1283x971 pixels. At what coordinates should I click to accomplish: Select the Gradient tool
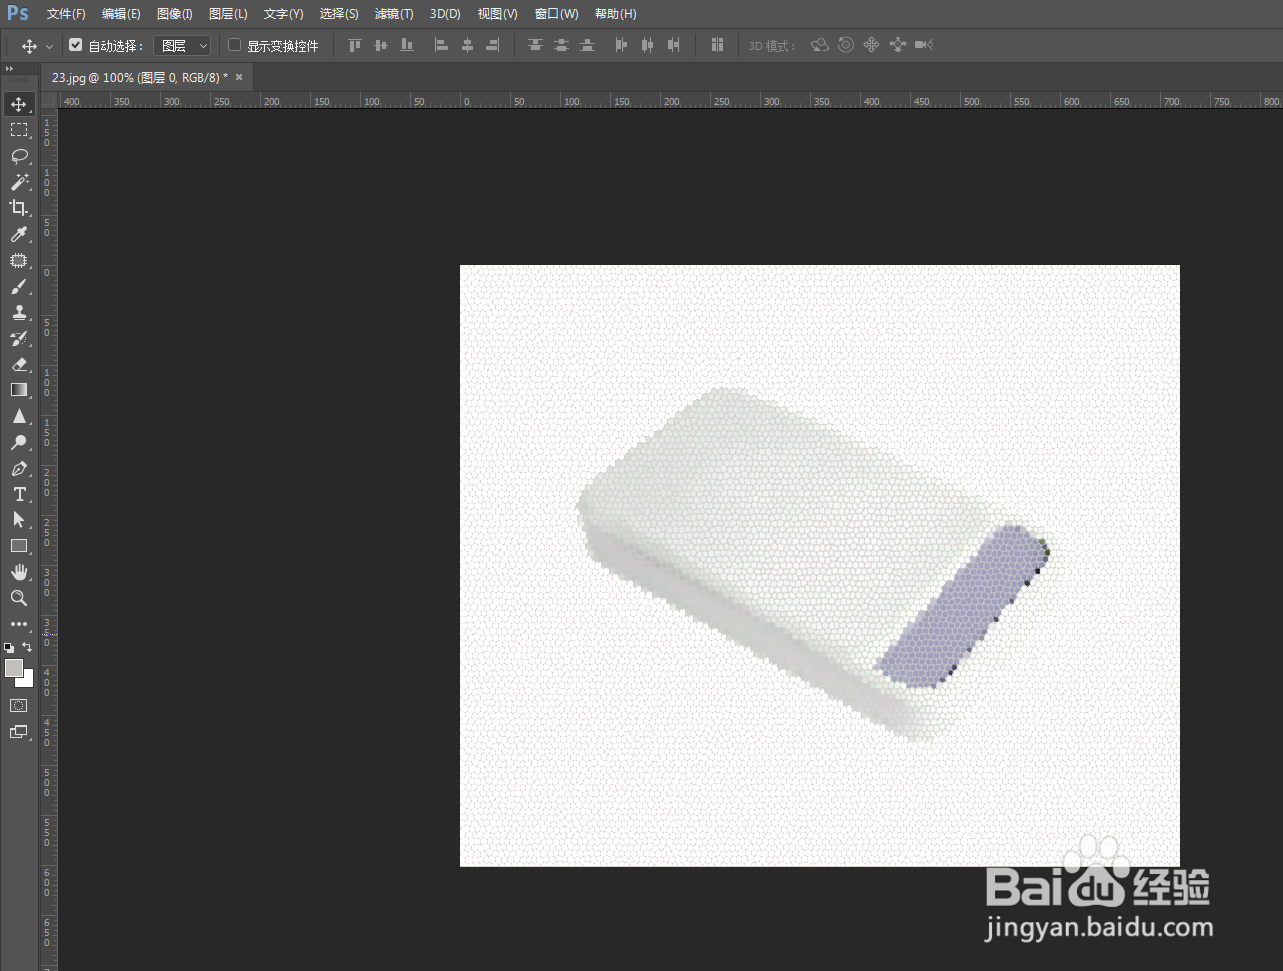(19, 390)
